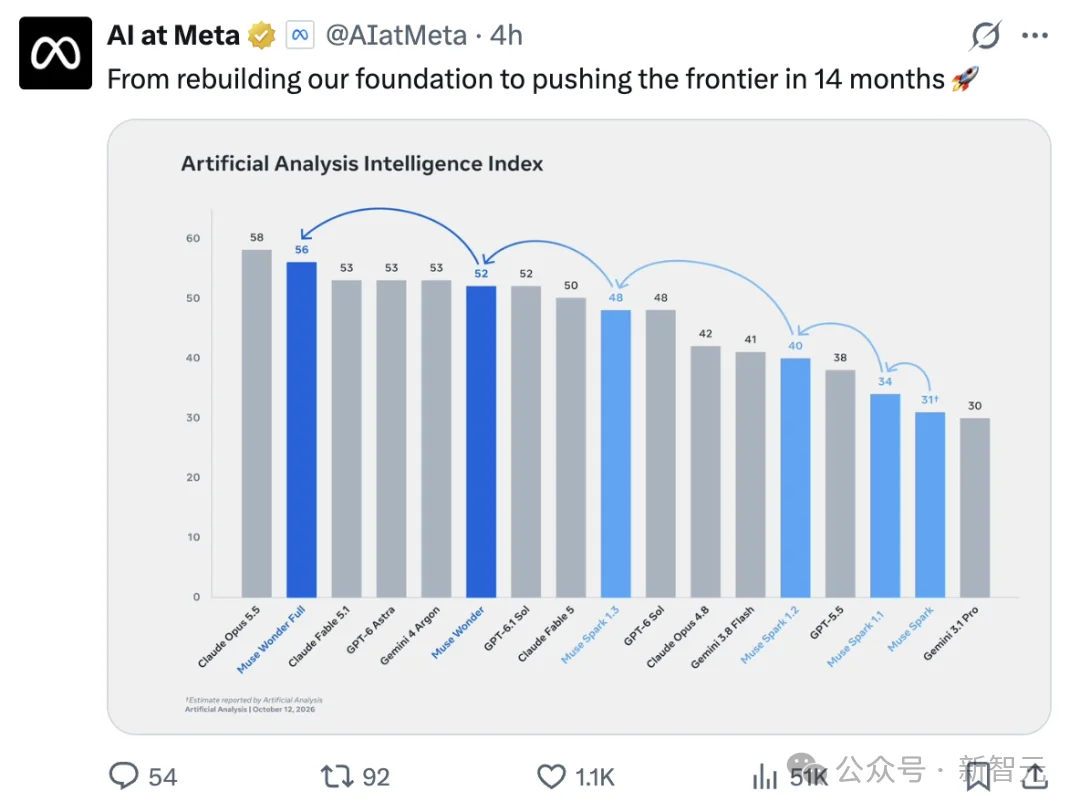Click the 92 repost count
1080x812 pixels.
point(376,777)
